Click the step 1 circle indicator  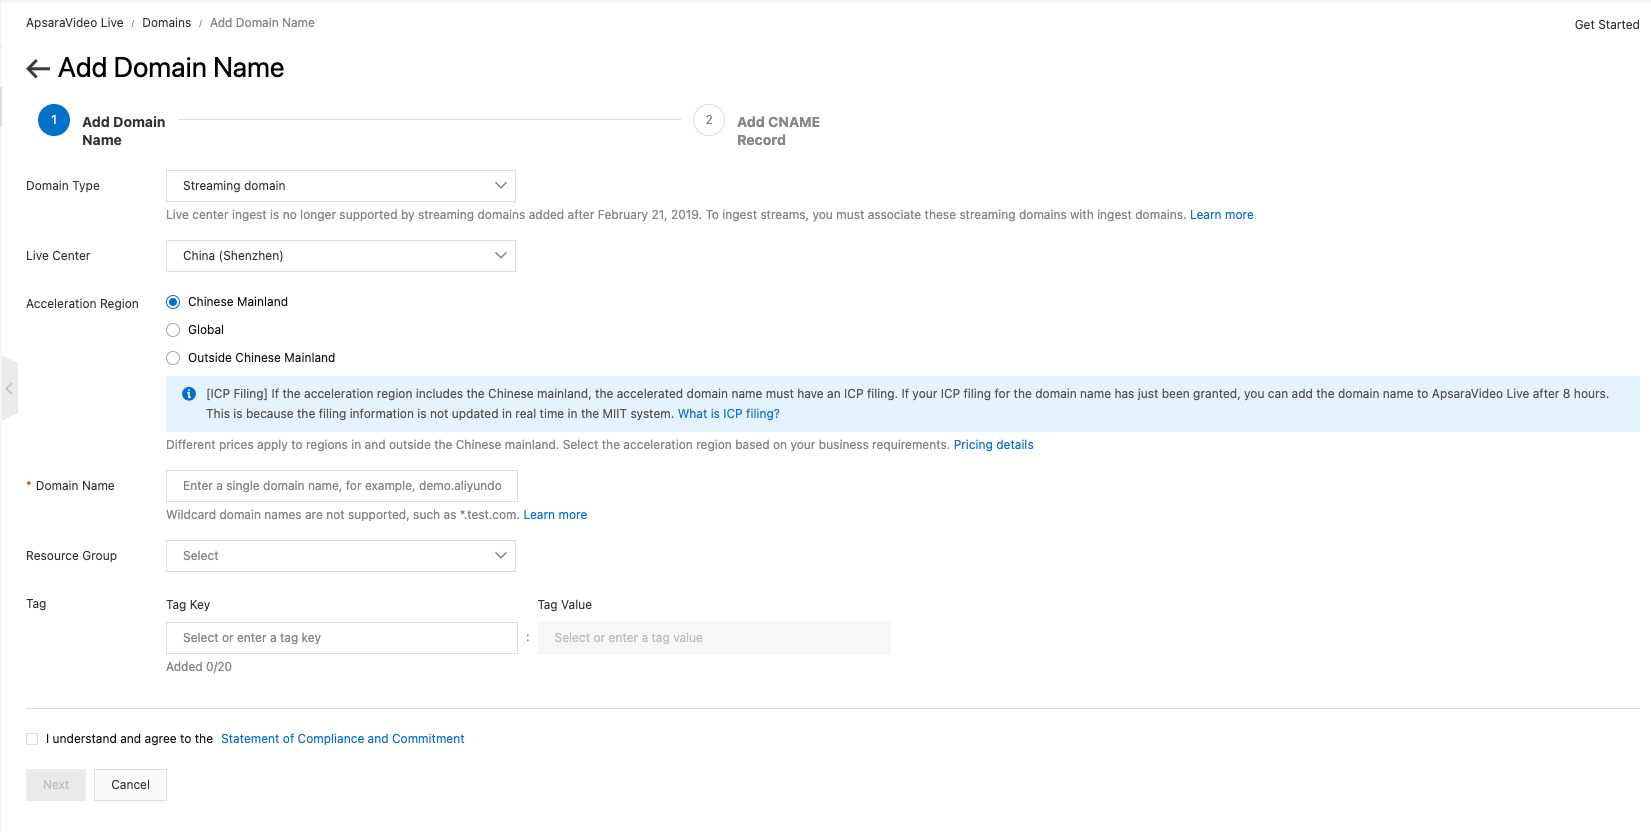tap(54, 120)
